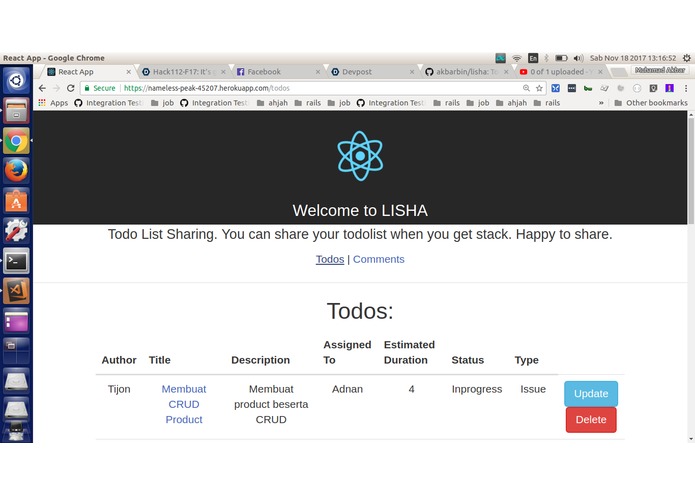The height and width of the screenshot is (494, 695).
Task: Switch to the Devpost tab
Action: click(x=371, y=72)
